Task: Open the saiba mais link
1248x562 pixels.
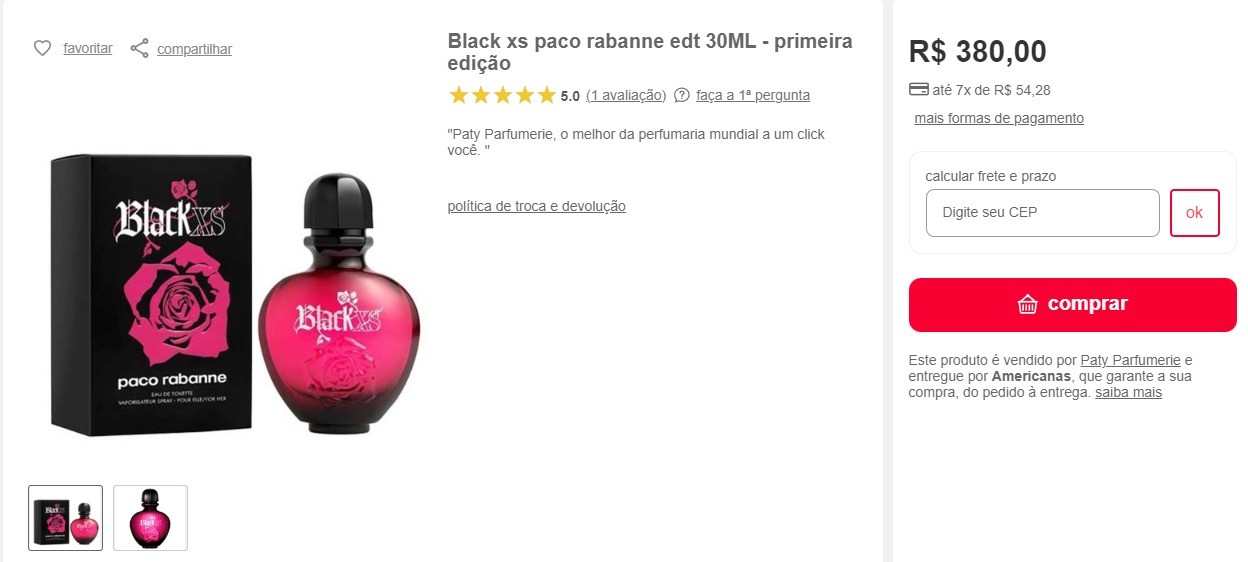Action: pyautogui.click(x=1128, y=392)
